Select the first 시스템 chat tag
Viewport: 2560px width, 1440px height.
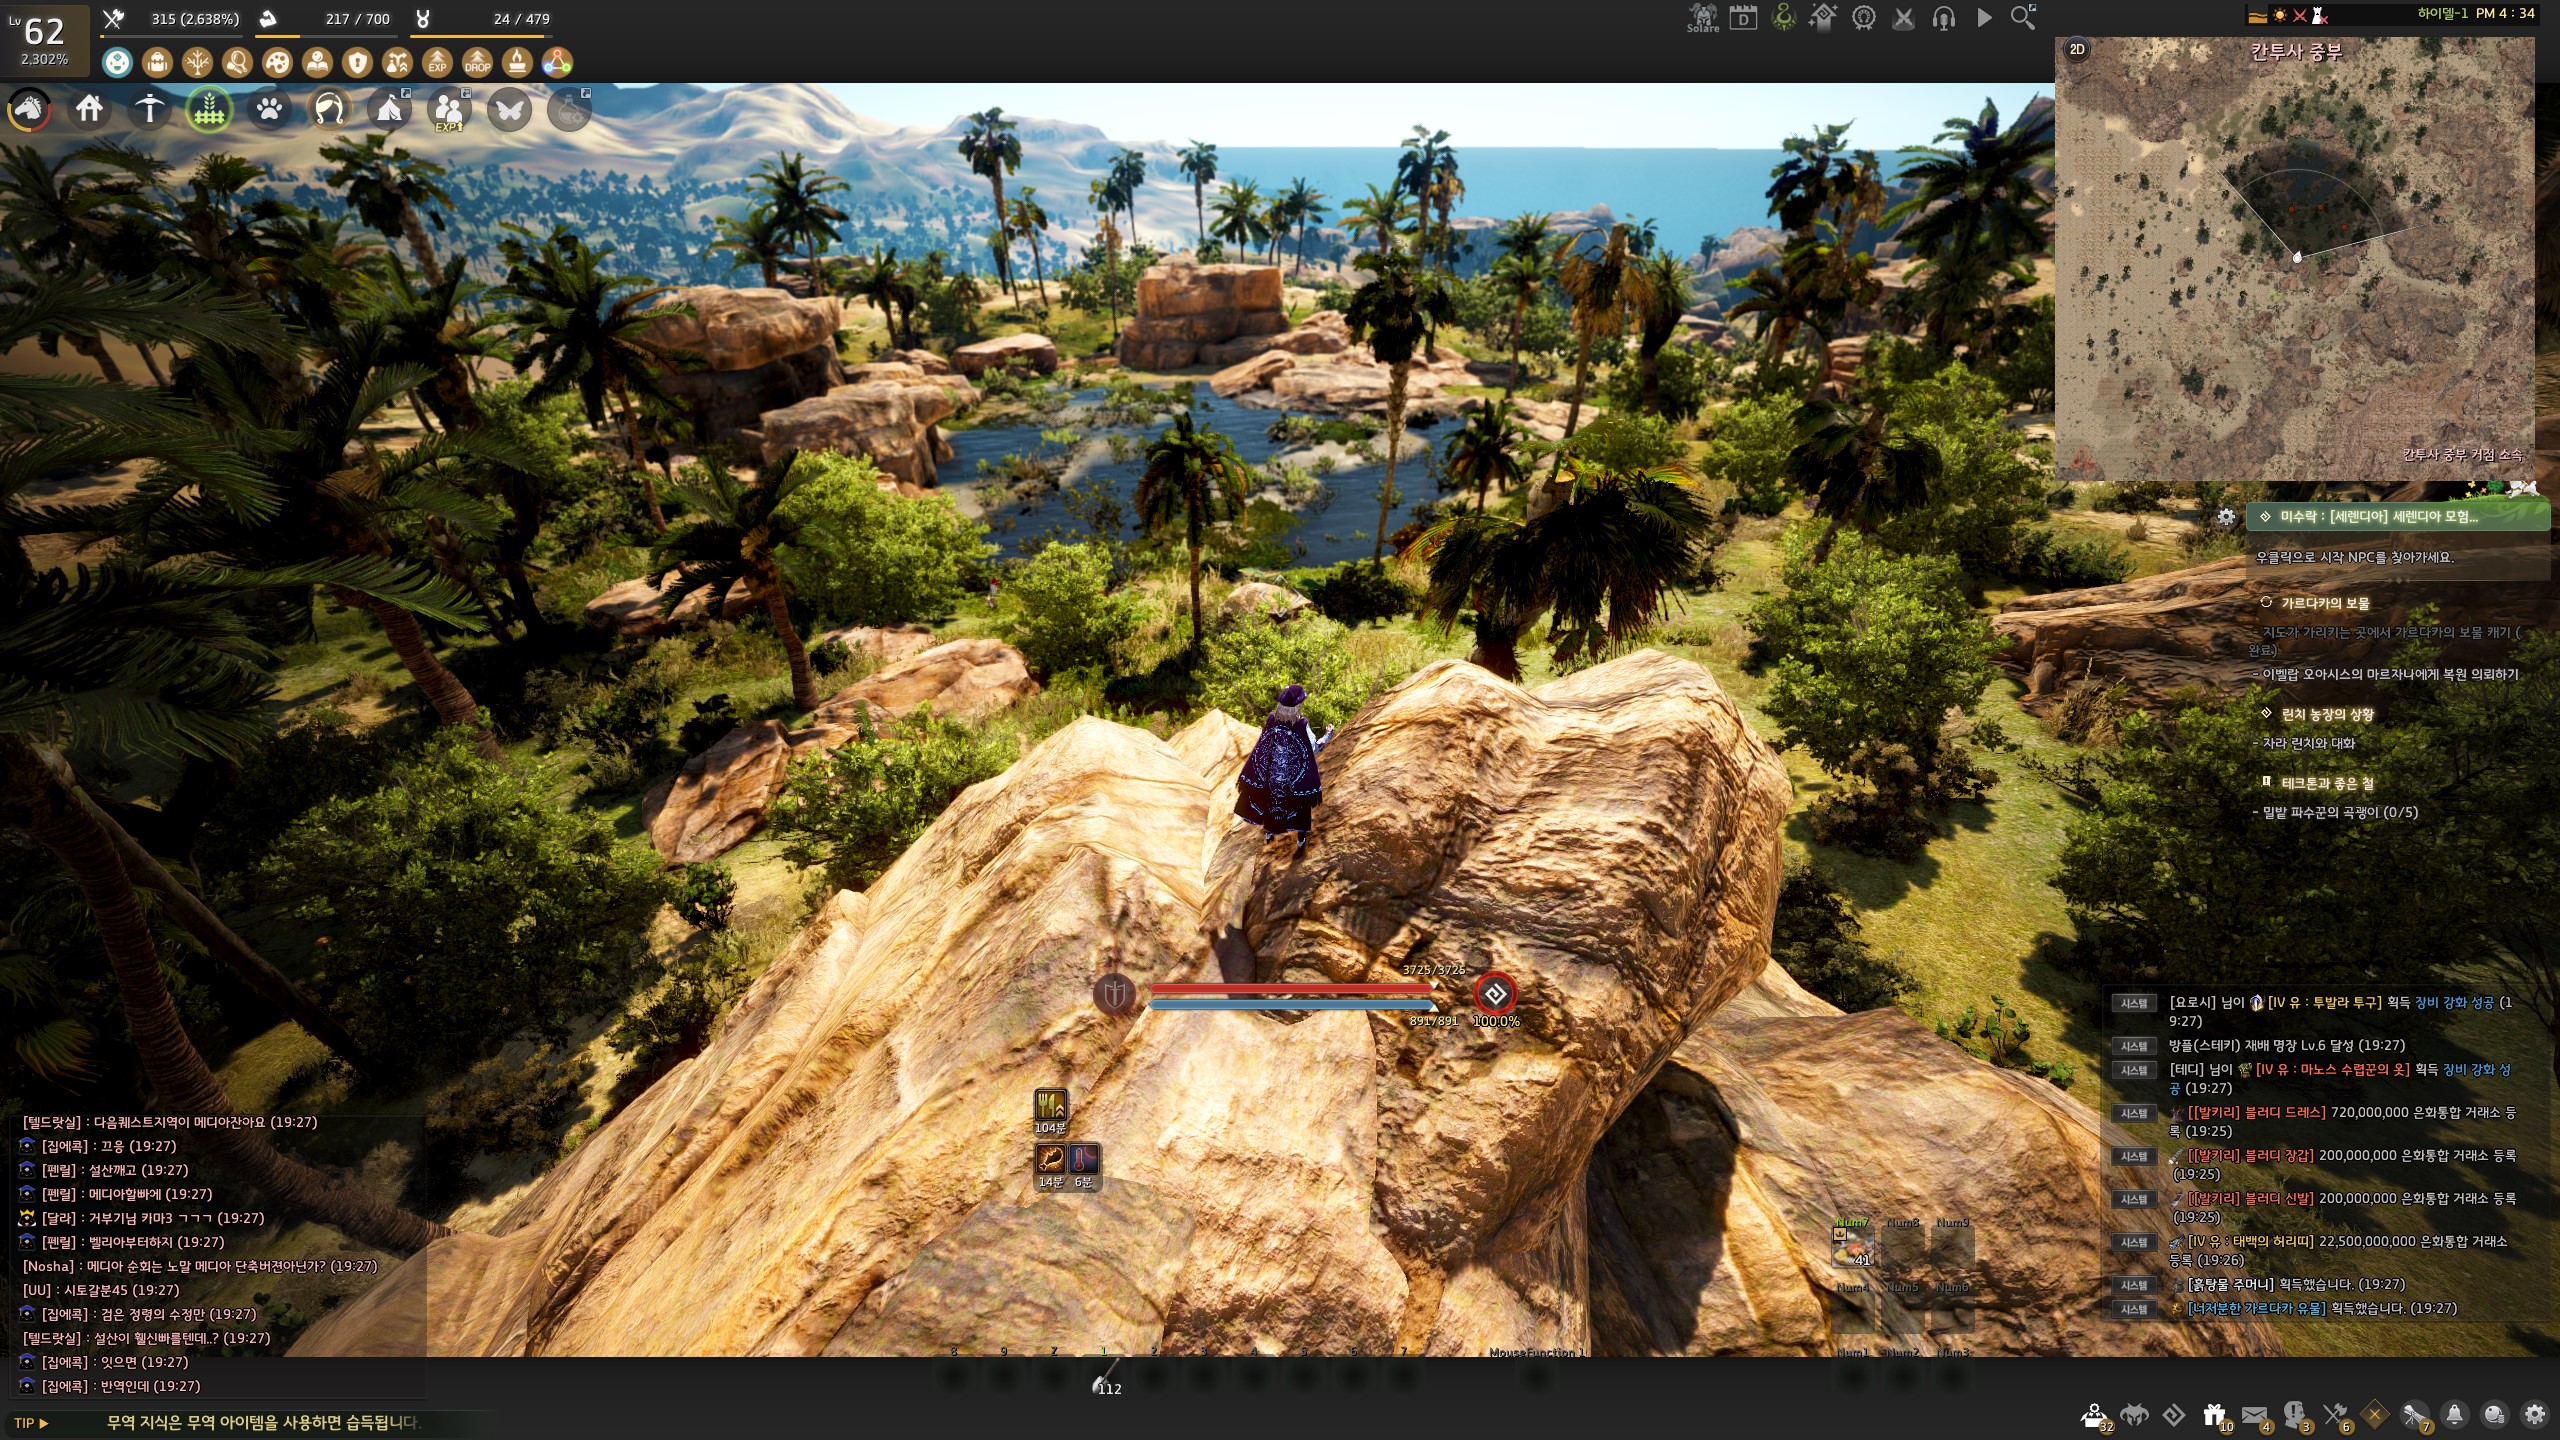point(2134,1003)
